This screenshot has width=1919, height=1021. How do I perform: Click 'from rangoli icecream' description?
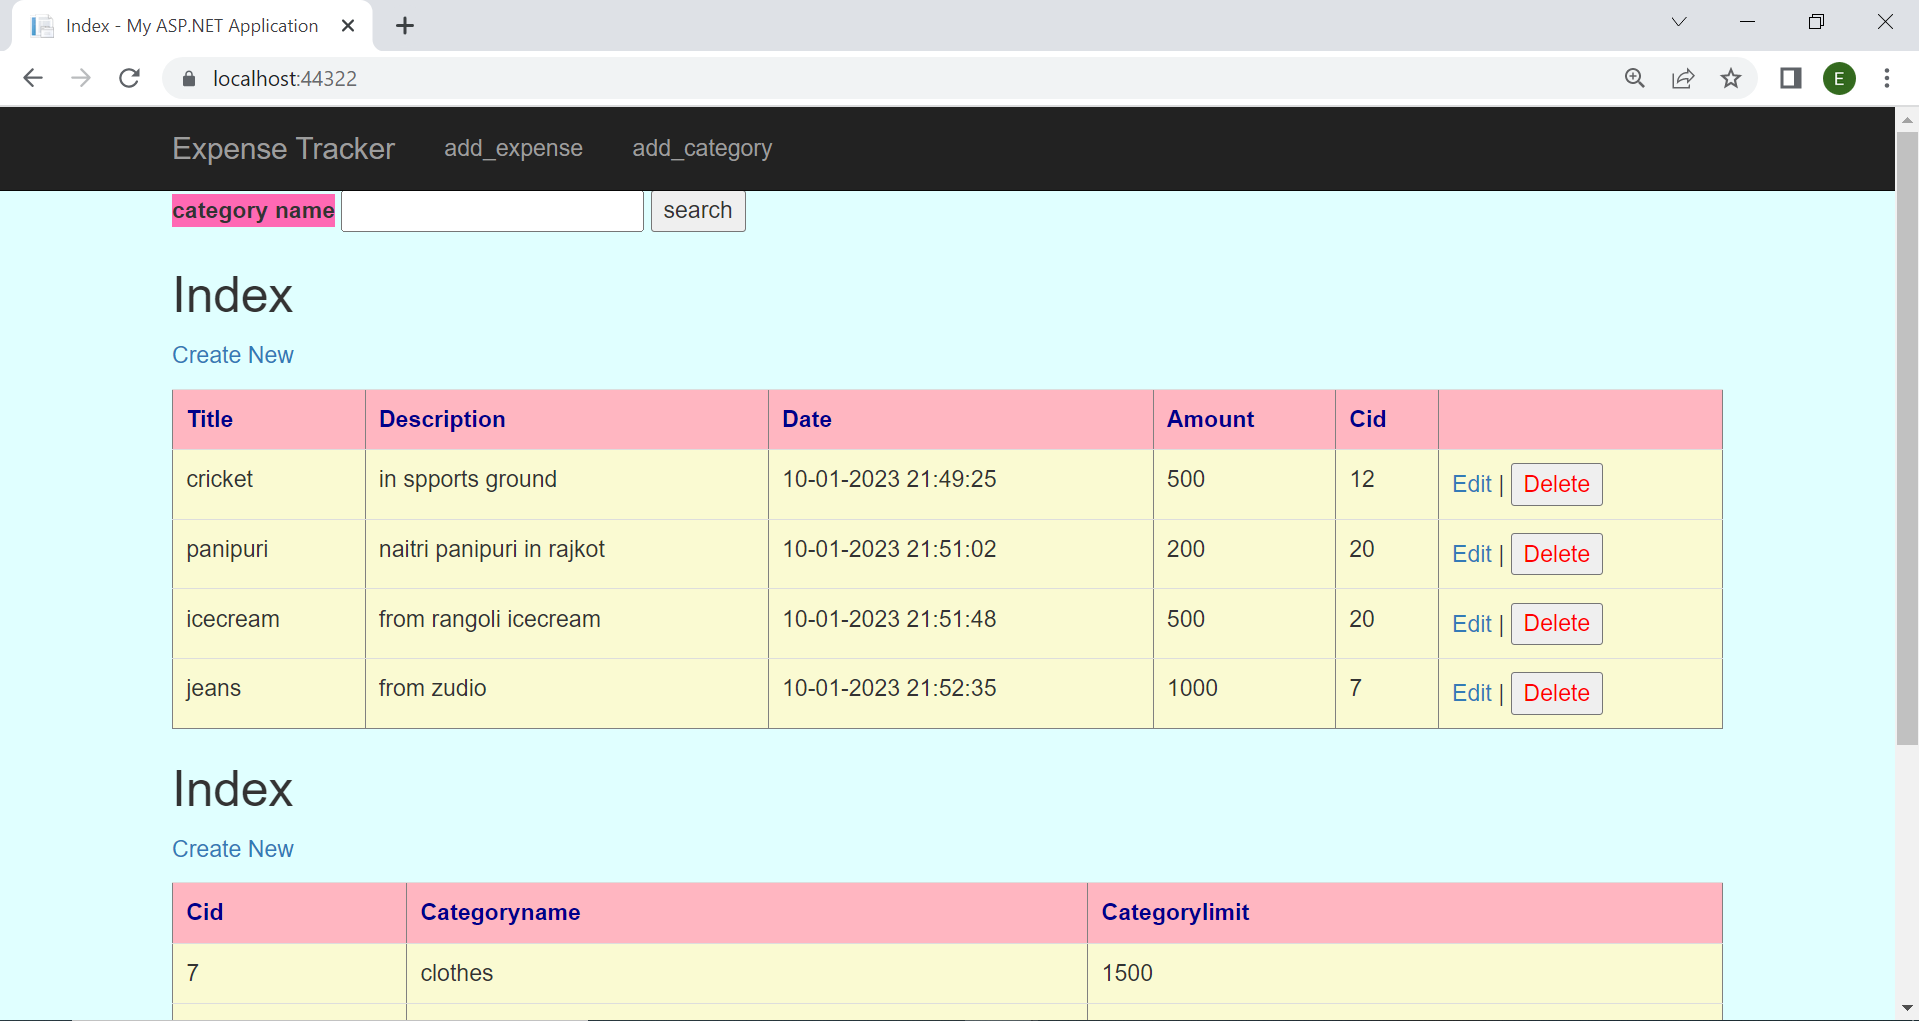[x=489, y=619]
